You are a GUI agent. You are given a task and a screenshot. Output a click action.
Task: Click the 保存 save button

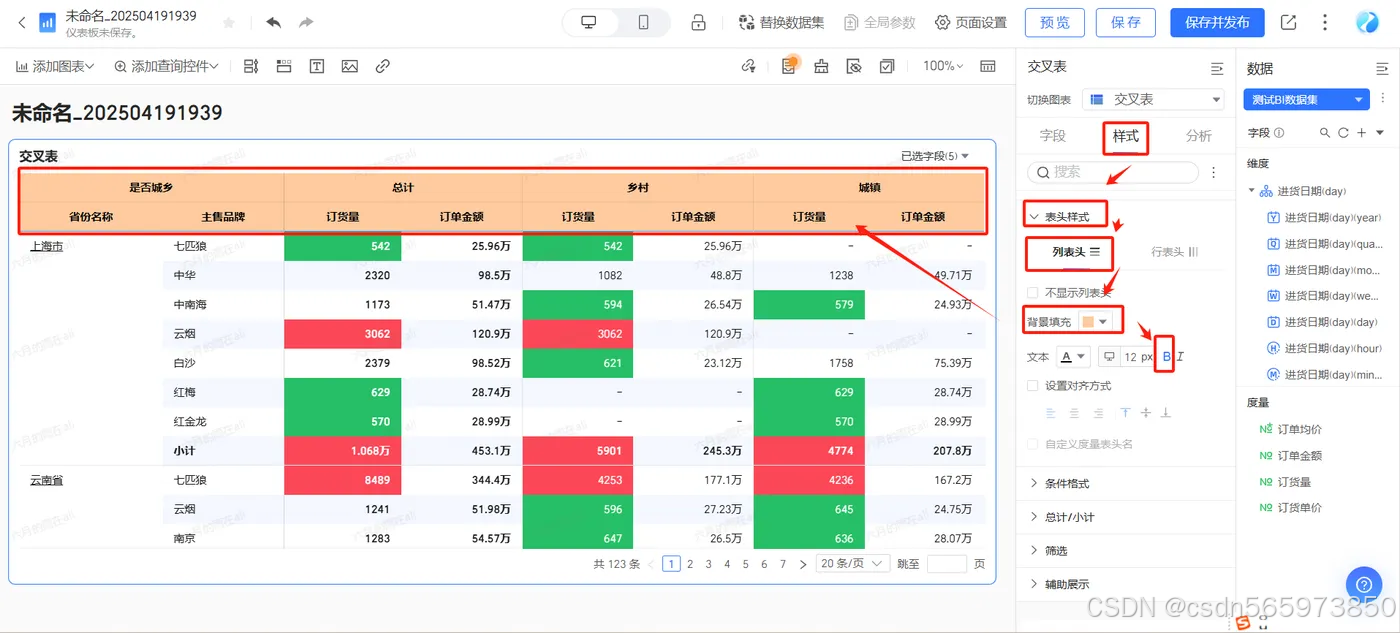pyautogui.click(x=1126, y=22)
